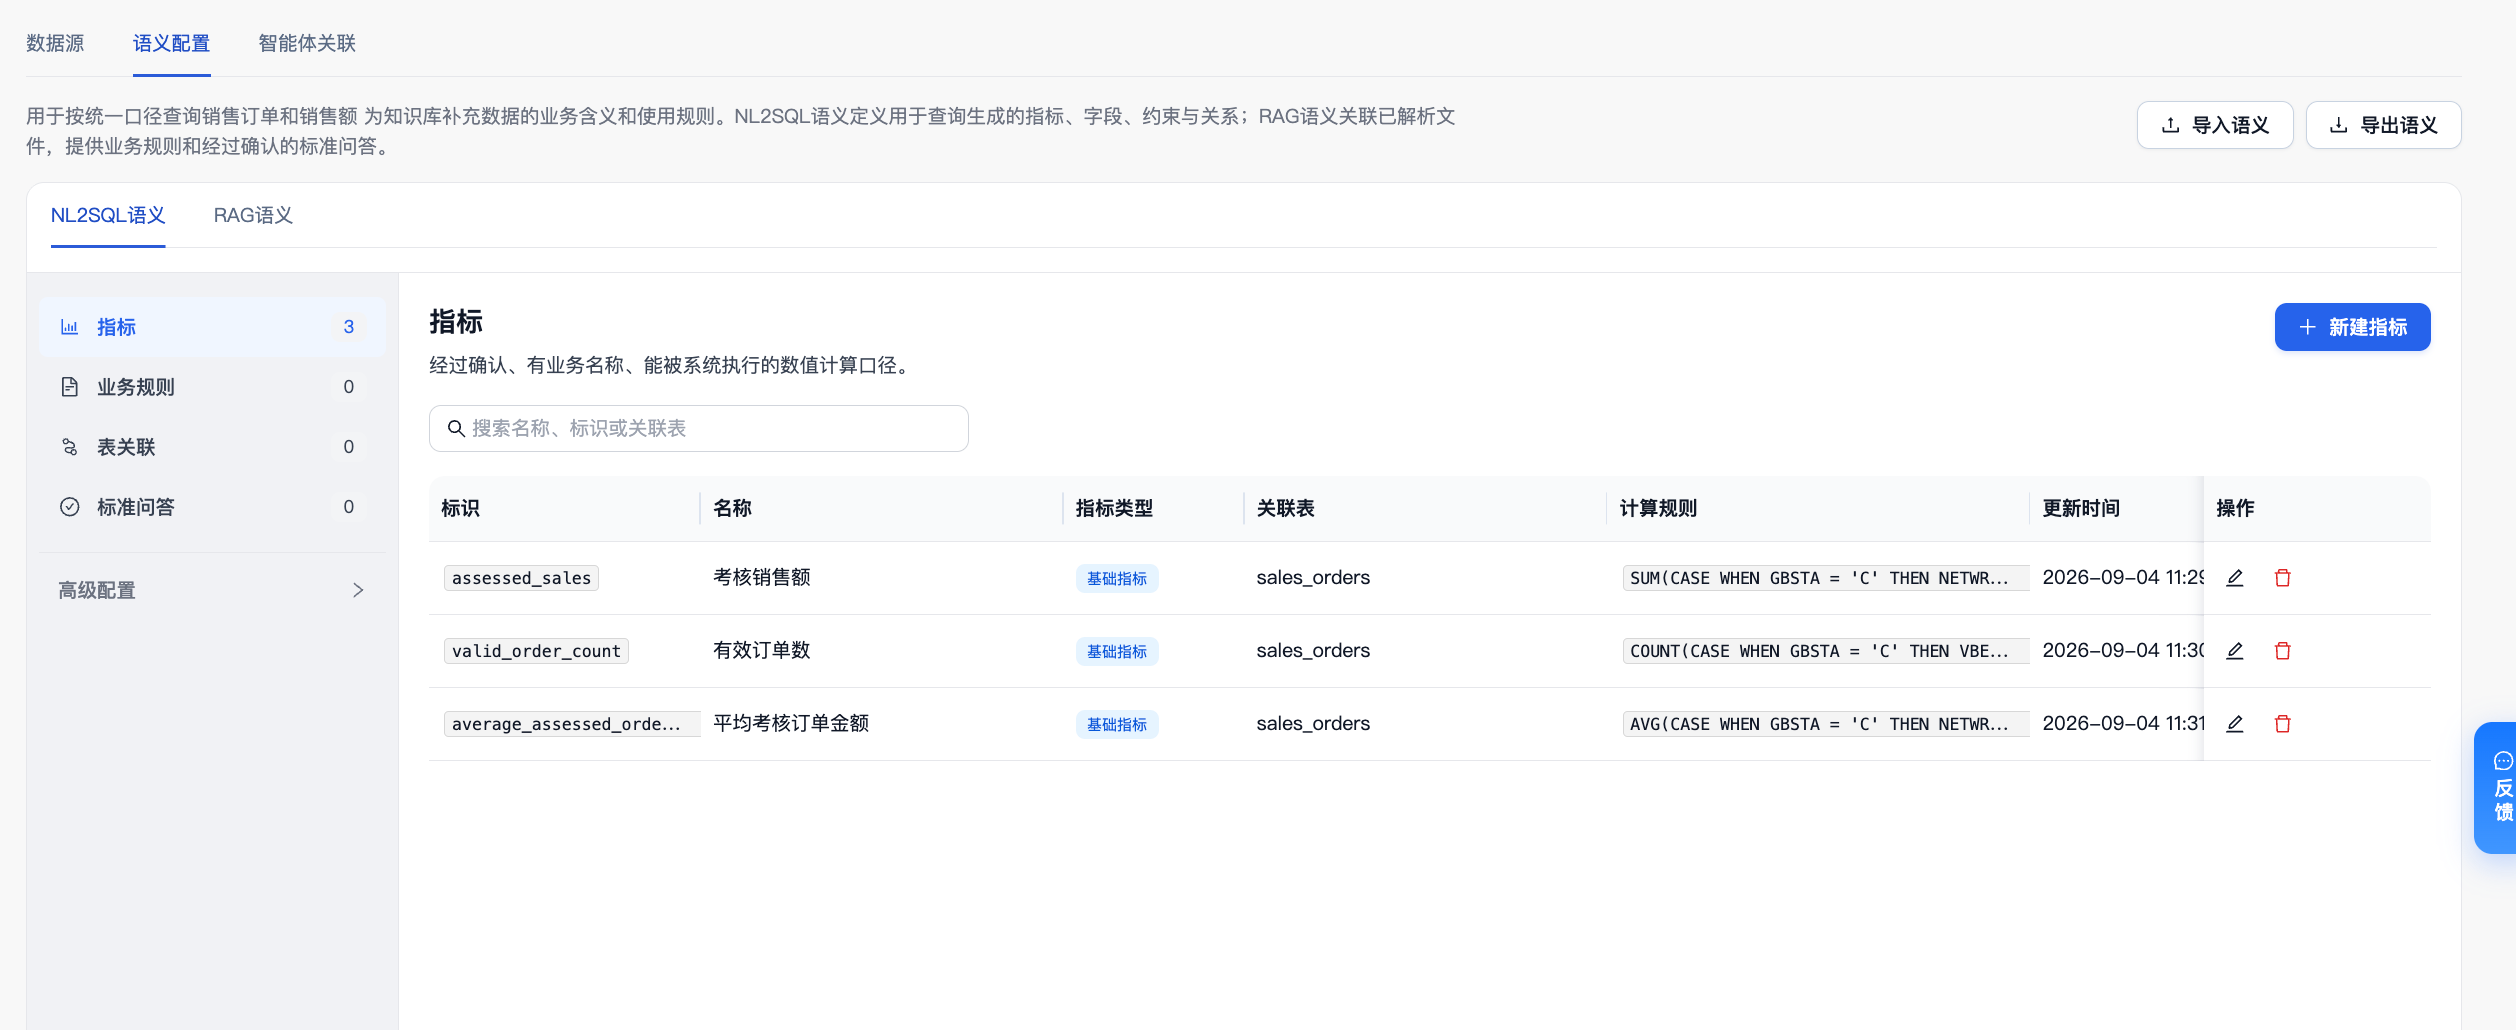Screen dimensions: 2516x1030
Task: Expand the 高级配置 section
Action: point(212,590)
